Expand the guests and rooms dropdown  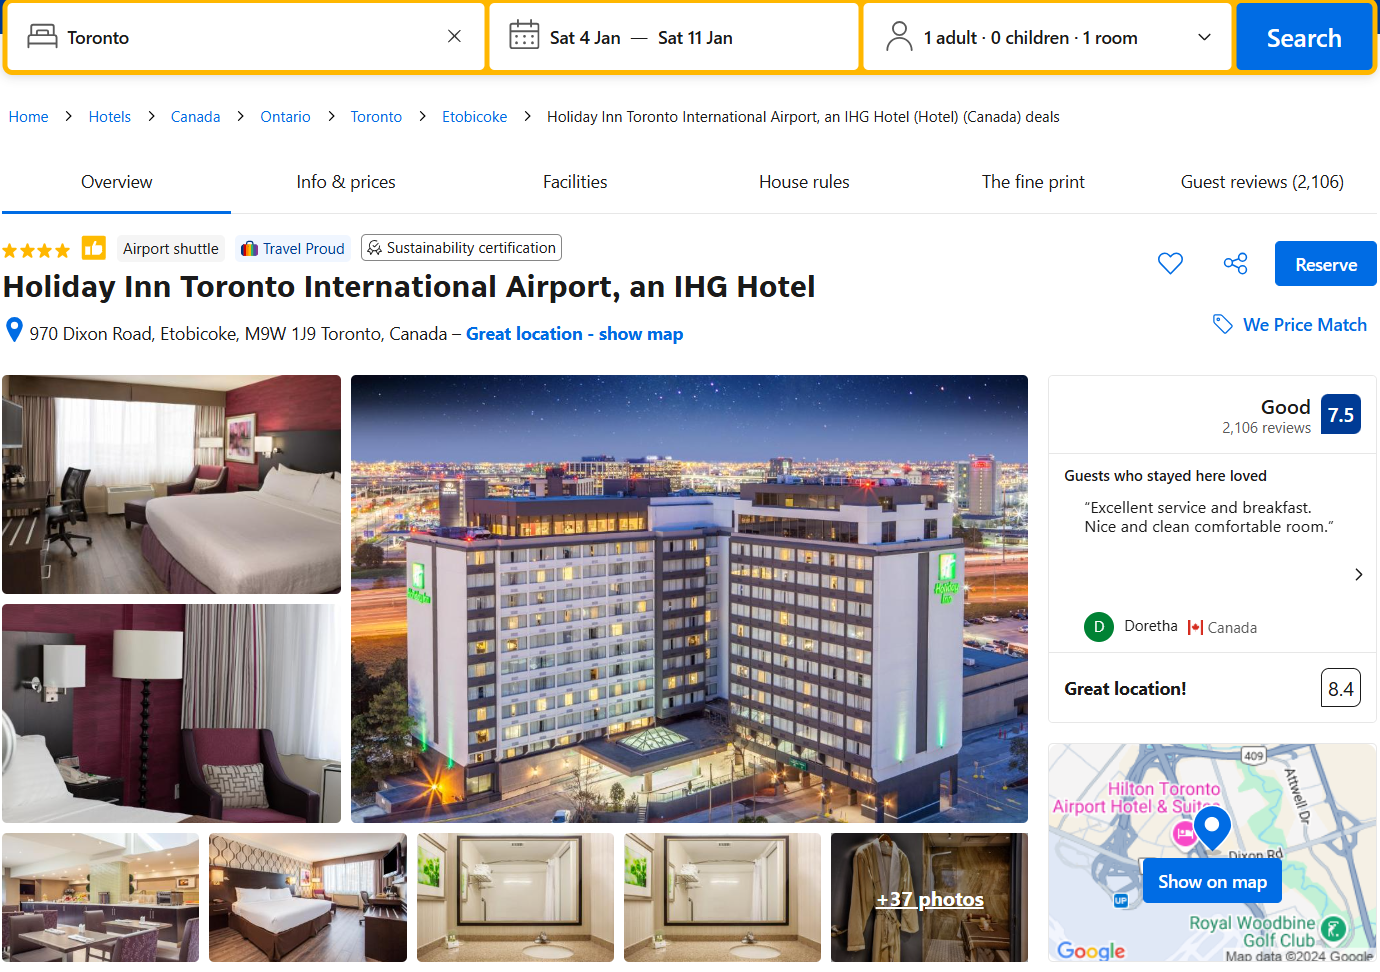click(x=1205, y=37)
